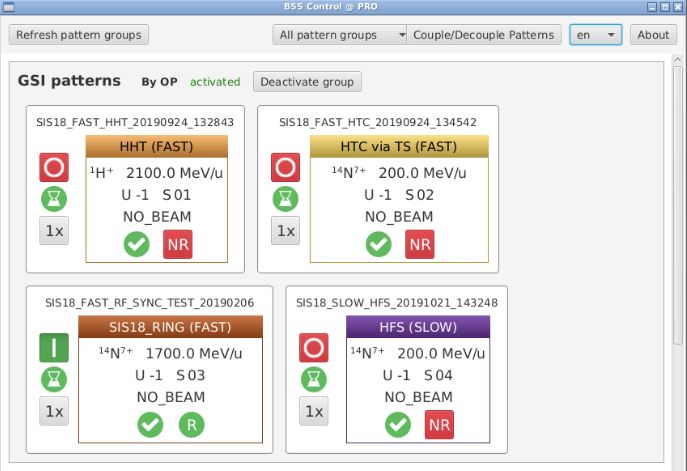This screenshot has width=687, height=471.
Task: Click the green checkmark in HHT pattern
Action: [x=137, y=244]
